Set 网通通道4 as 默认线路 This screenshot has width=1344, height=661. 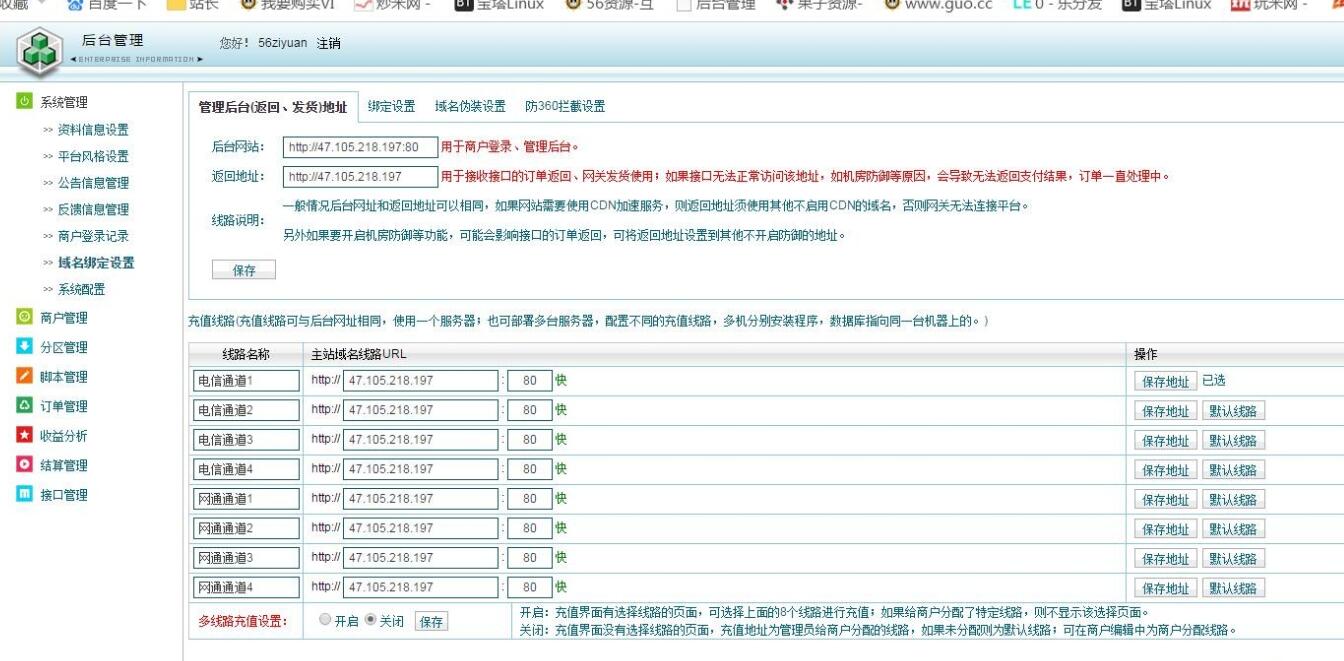(1233, 588)
